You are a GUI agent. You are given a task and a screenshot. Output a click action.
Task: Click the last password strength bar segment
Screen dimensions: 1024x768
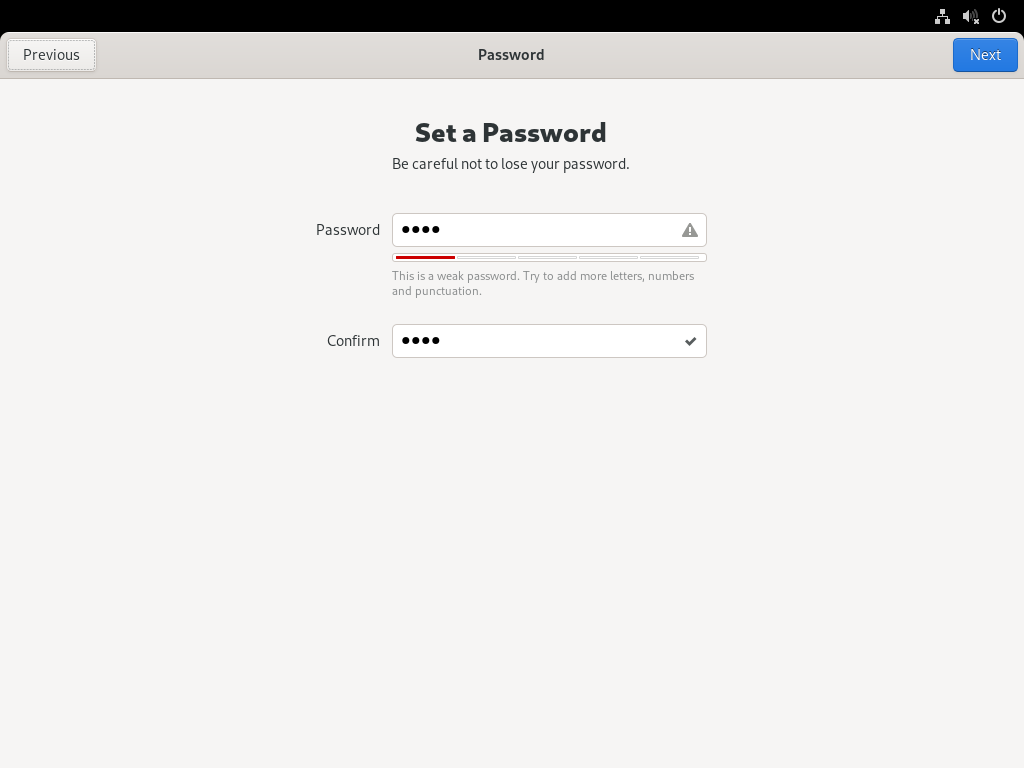point(670,258)
